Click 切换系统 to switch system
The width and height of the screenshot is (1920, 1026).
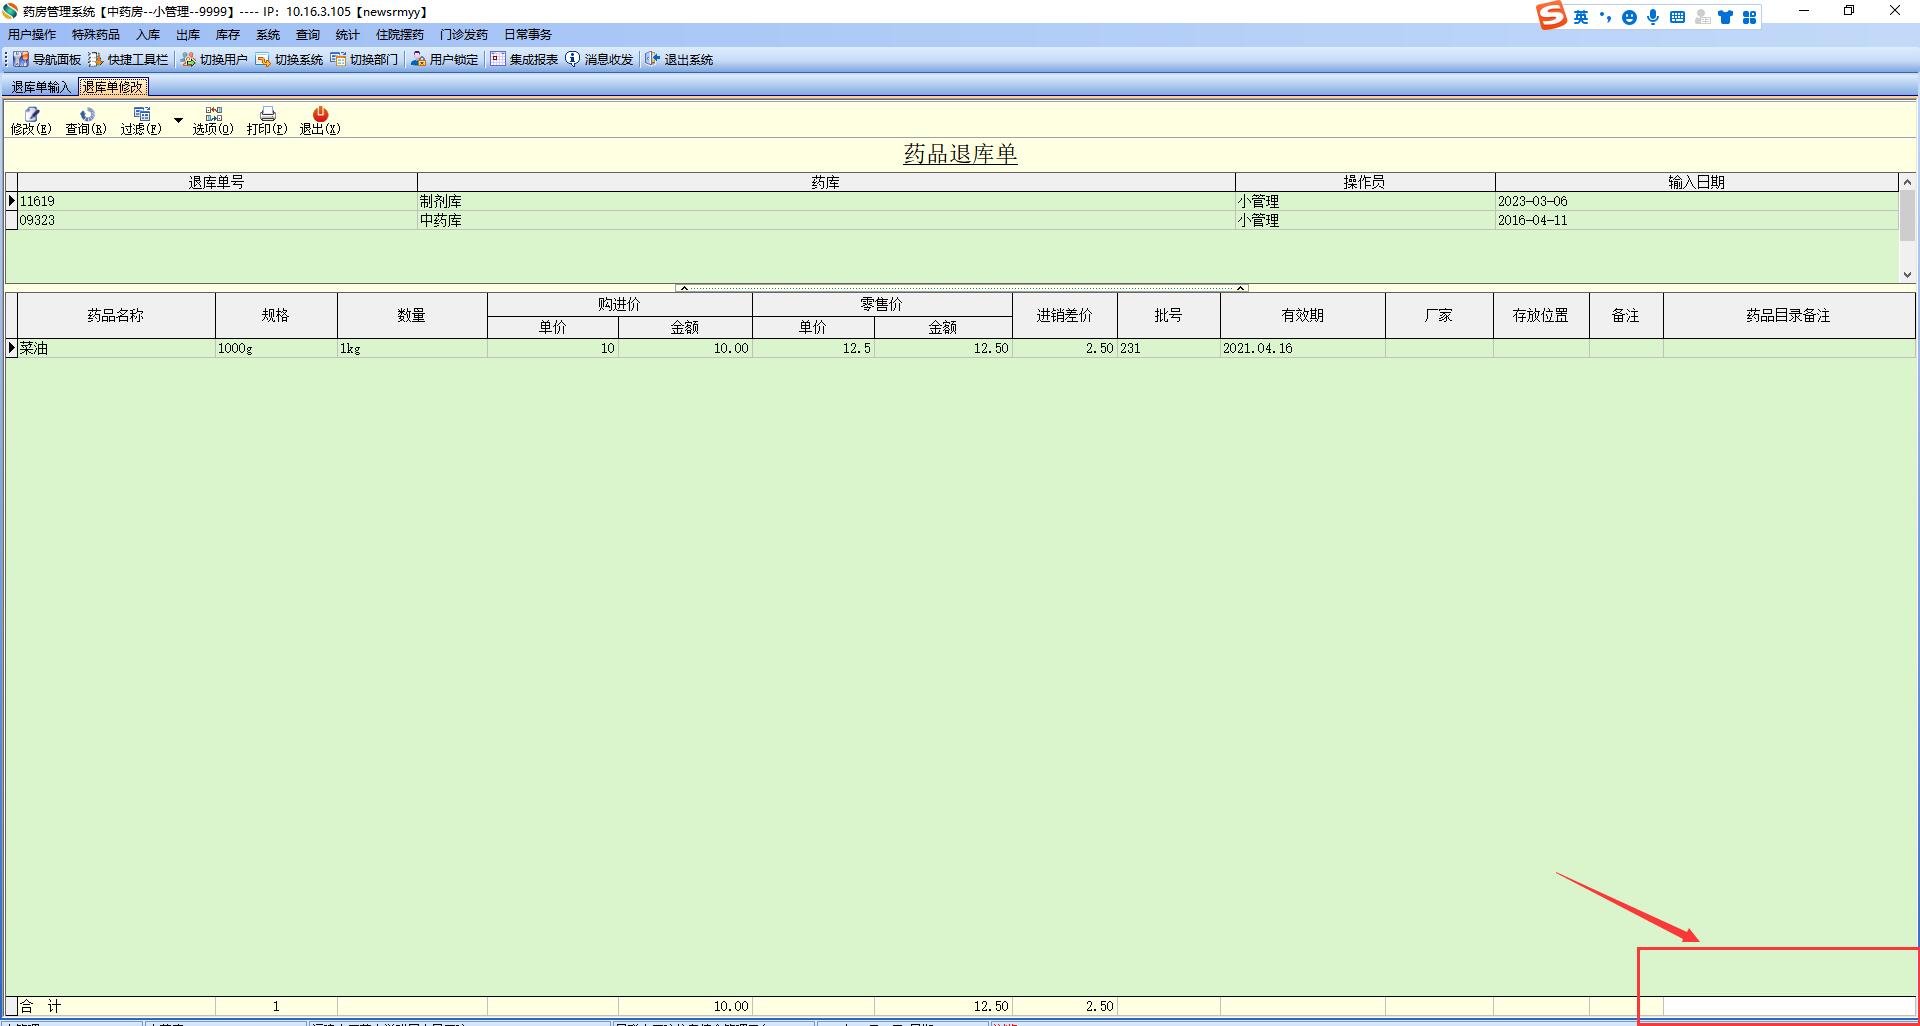(289, 59)
